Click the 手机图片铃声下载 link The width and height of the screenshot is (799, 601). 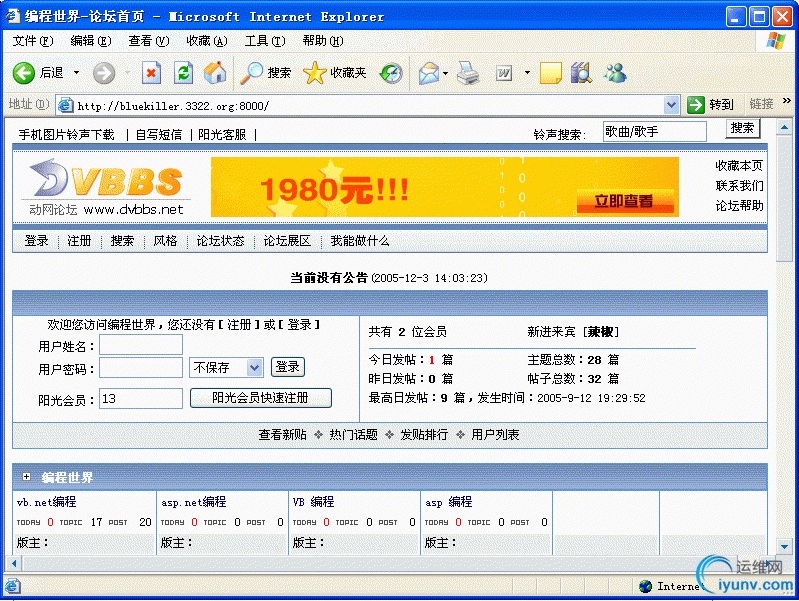point(66,135)
